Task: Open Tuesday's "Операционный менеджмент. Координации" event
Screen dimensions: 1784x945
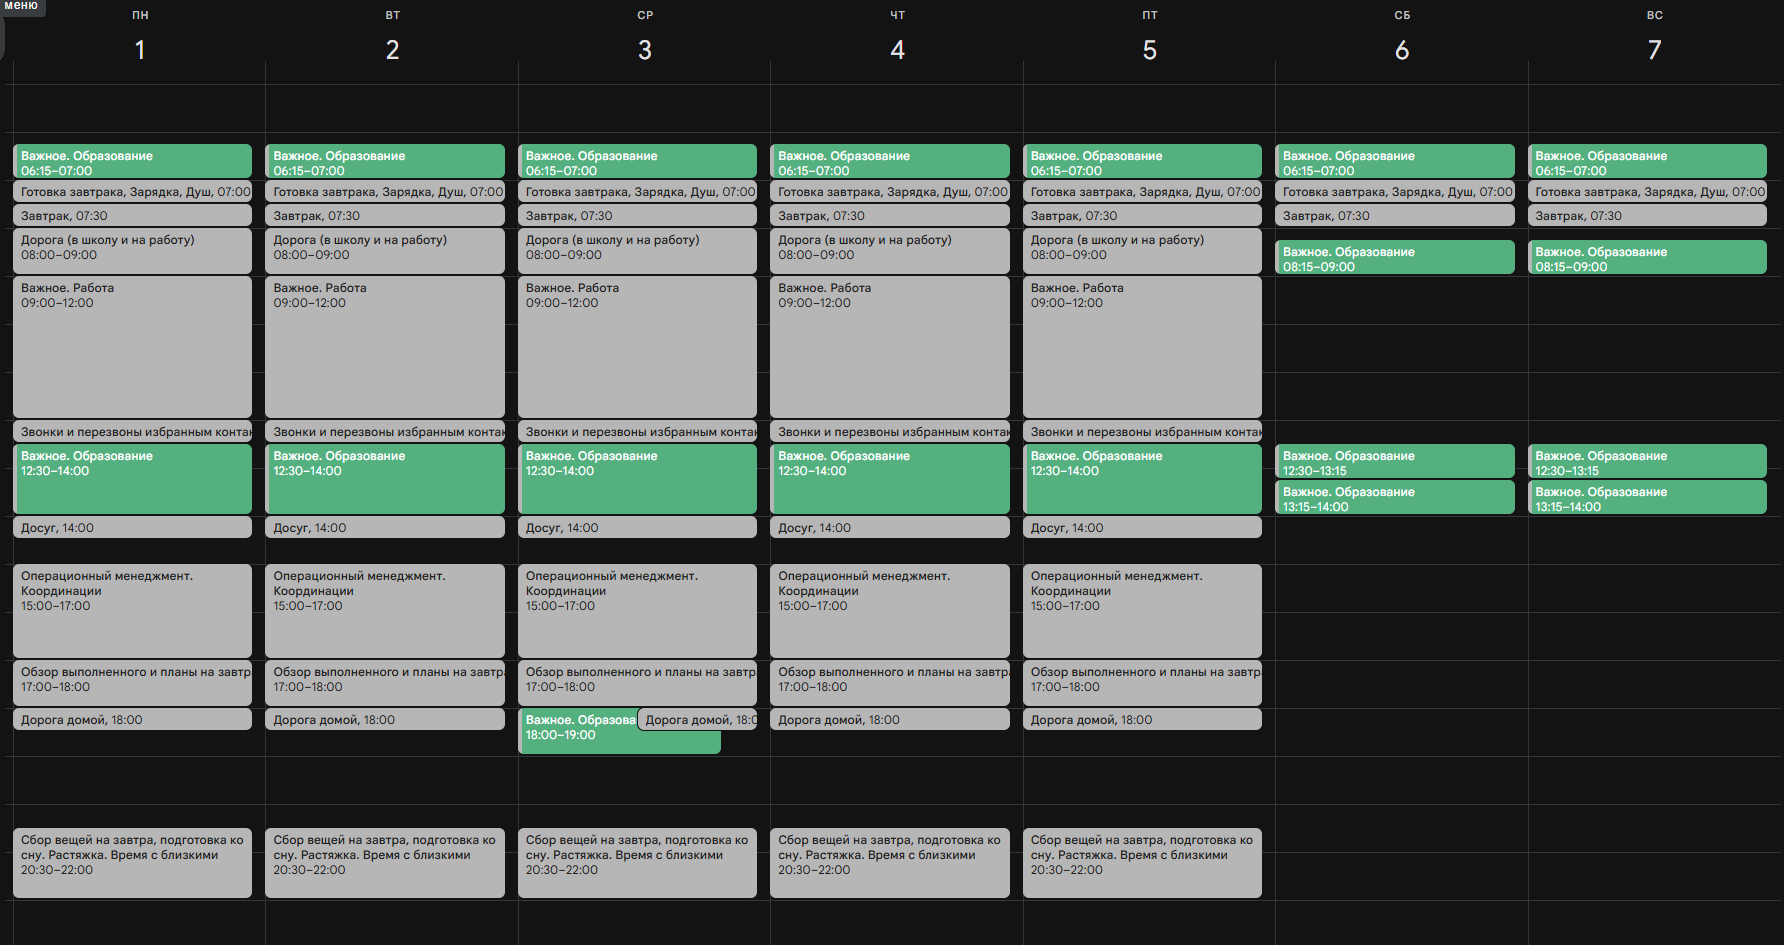Action: click(x=384, y=610)
